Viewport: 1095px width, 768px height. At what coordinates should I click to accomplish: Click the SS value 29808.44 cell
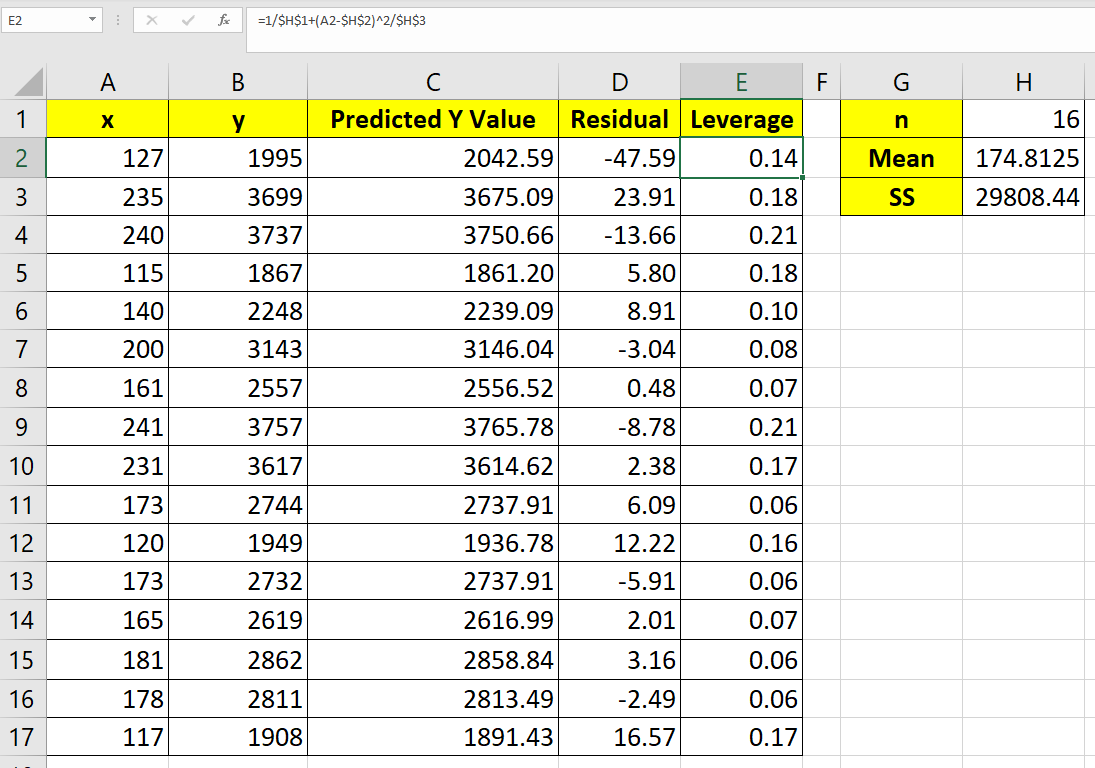[x=1023, y=197]
